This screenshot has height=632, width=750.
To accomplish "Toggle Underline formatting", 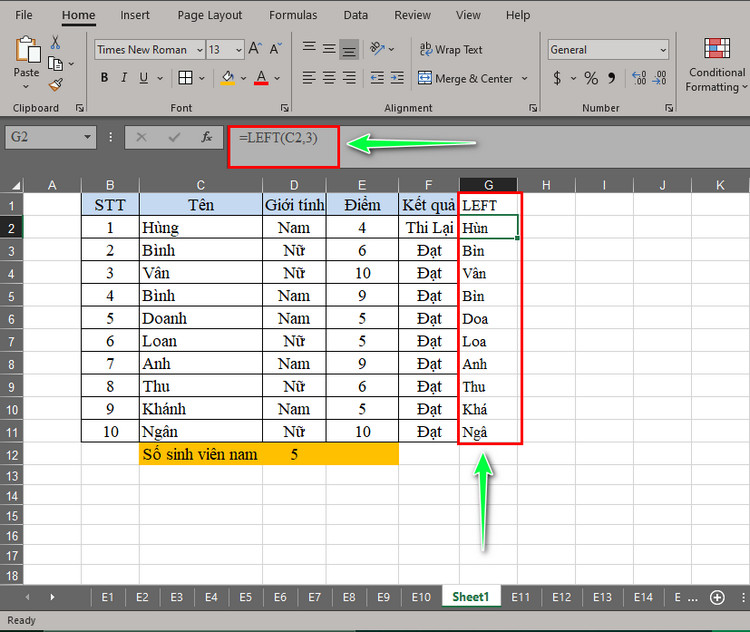I will 143,78.
